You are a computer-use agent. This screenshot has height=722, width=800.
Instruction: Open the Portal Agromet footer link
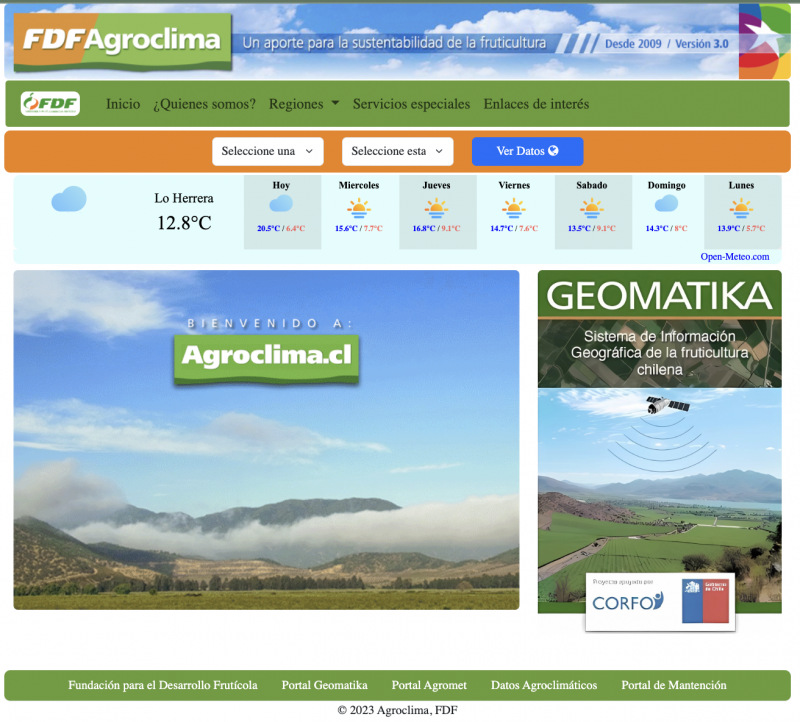coord(429,685)
